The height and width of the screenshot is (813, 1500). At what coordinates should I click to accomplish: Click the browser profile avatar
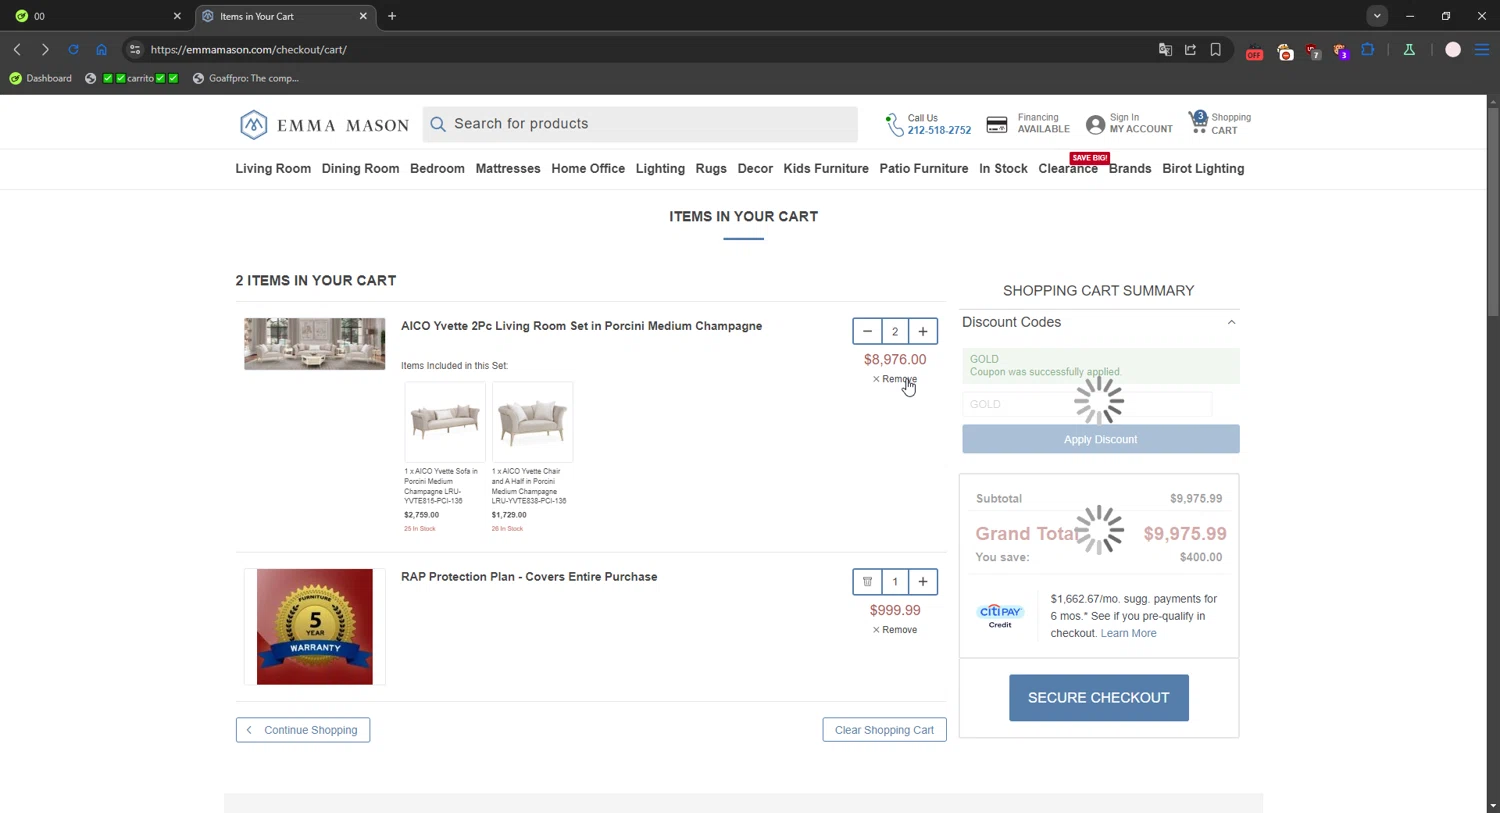(1453, 50)
